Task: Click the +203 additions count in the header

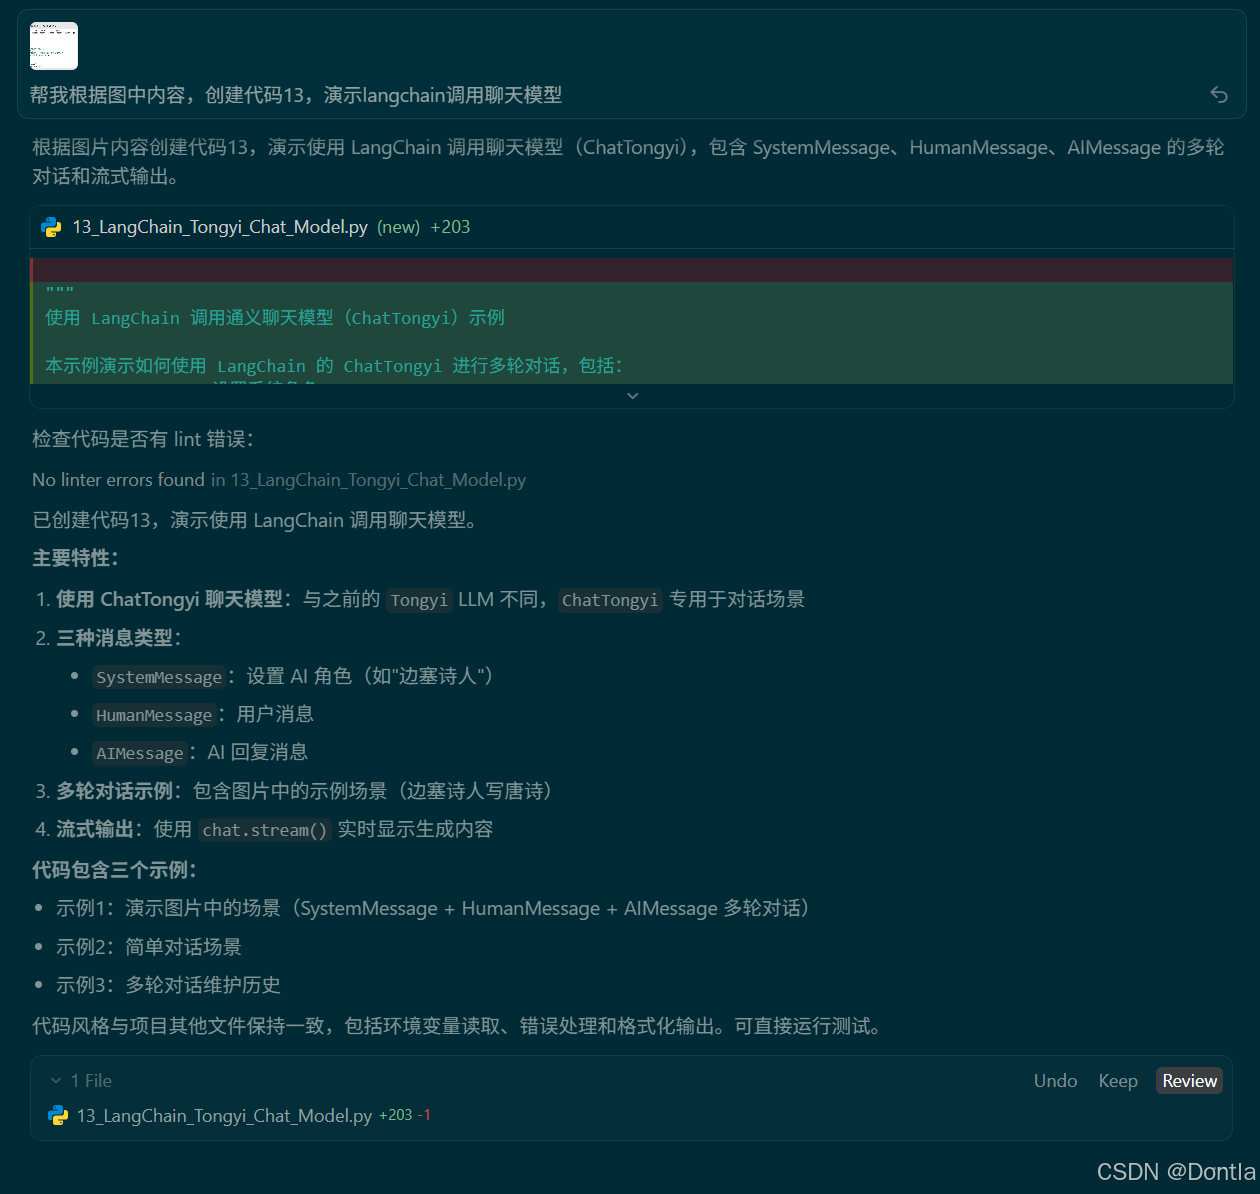Action: click(450, 227)
